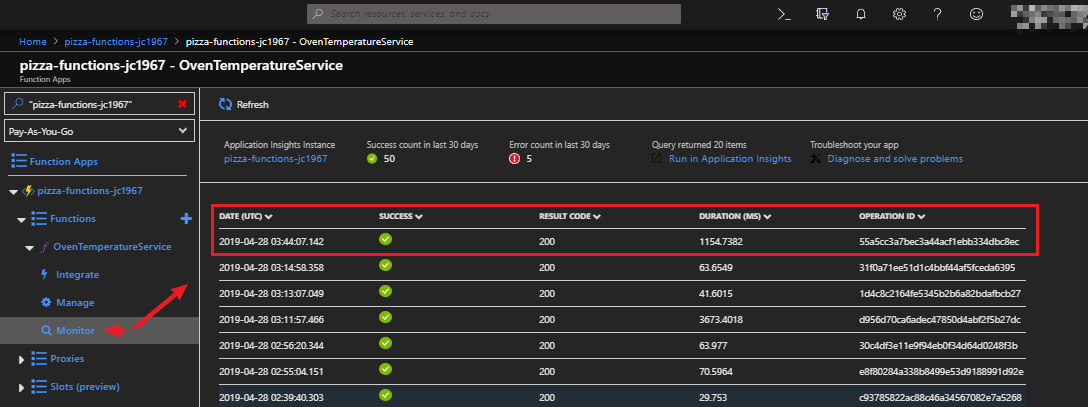Open pizza-functions-jc1967 Application Insights instance link
The image size is (1088, 407).
pyautogui.click(x=275, y=159)
